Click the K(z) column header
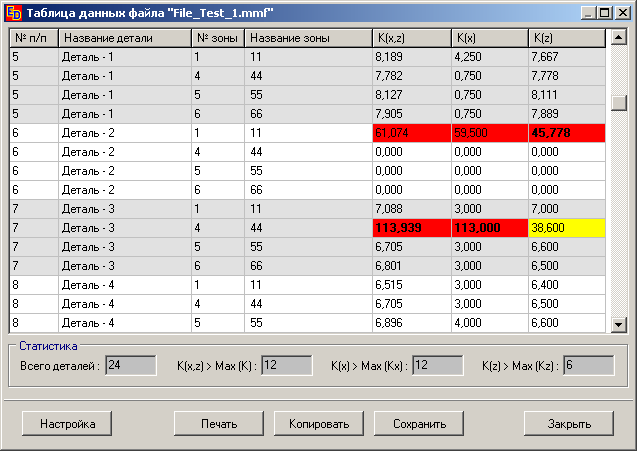637x451 pixels. click(x=566, y=38)
